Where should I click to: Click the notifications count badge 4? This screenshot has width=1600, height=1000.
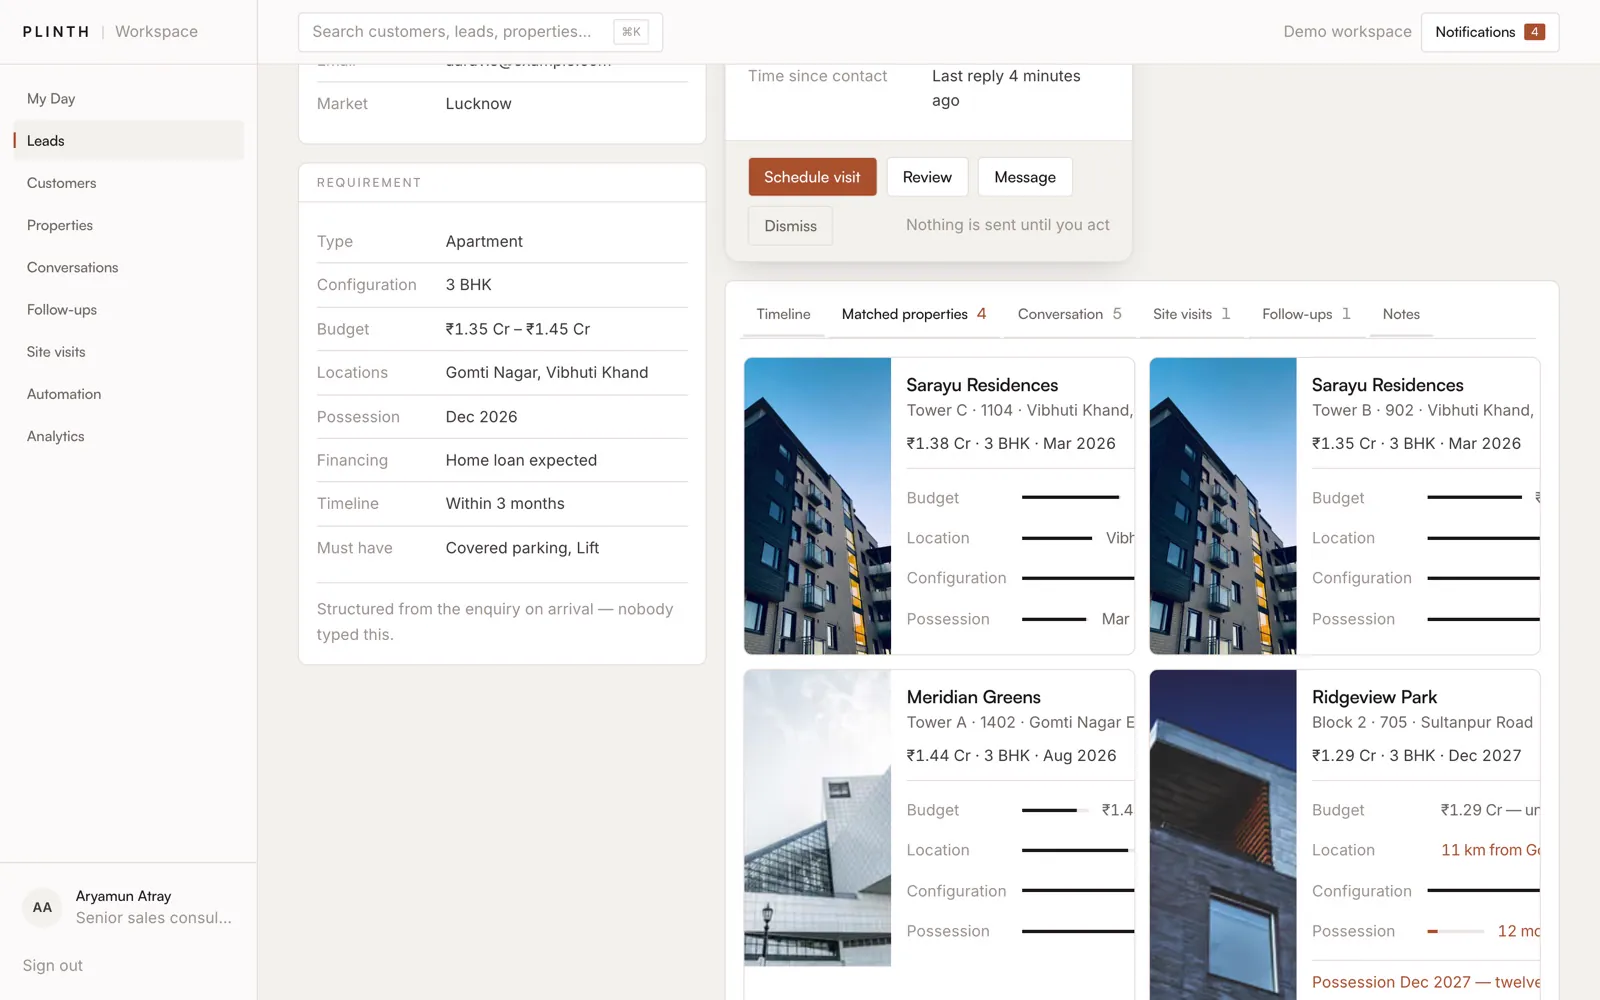click(1534, 32)
